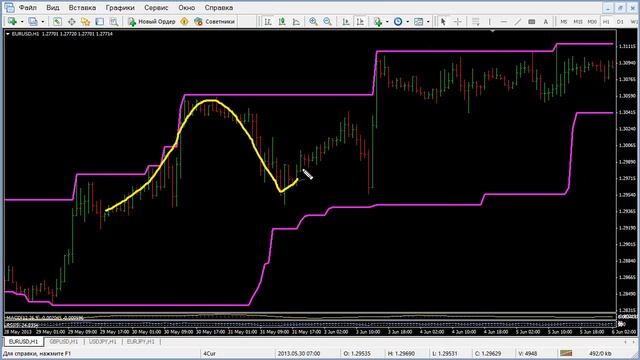The height and width of the screenshot is (360, 640).
Task: Toggle the Market Watch window icon
Action: coord(57,22)
